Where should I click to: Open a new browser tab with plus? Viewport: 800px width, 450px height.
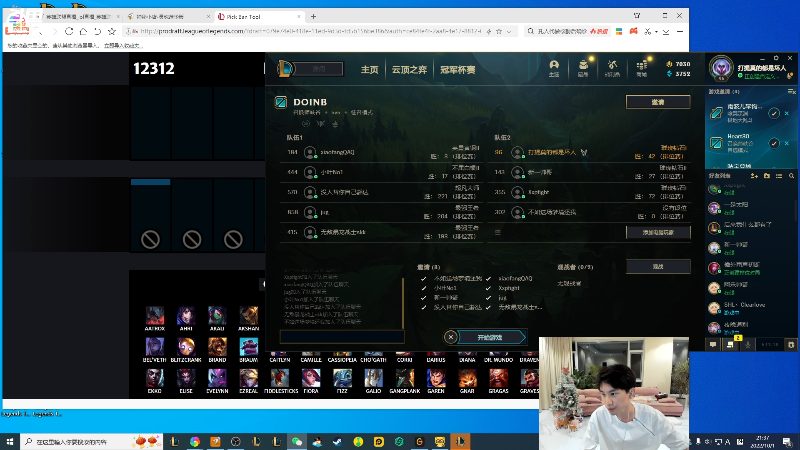[x=313, y=16]
